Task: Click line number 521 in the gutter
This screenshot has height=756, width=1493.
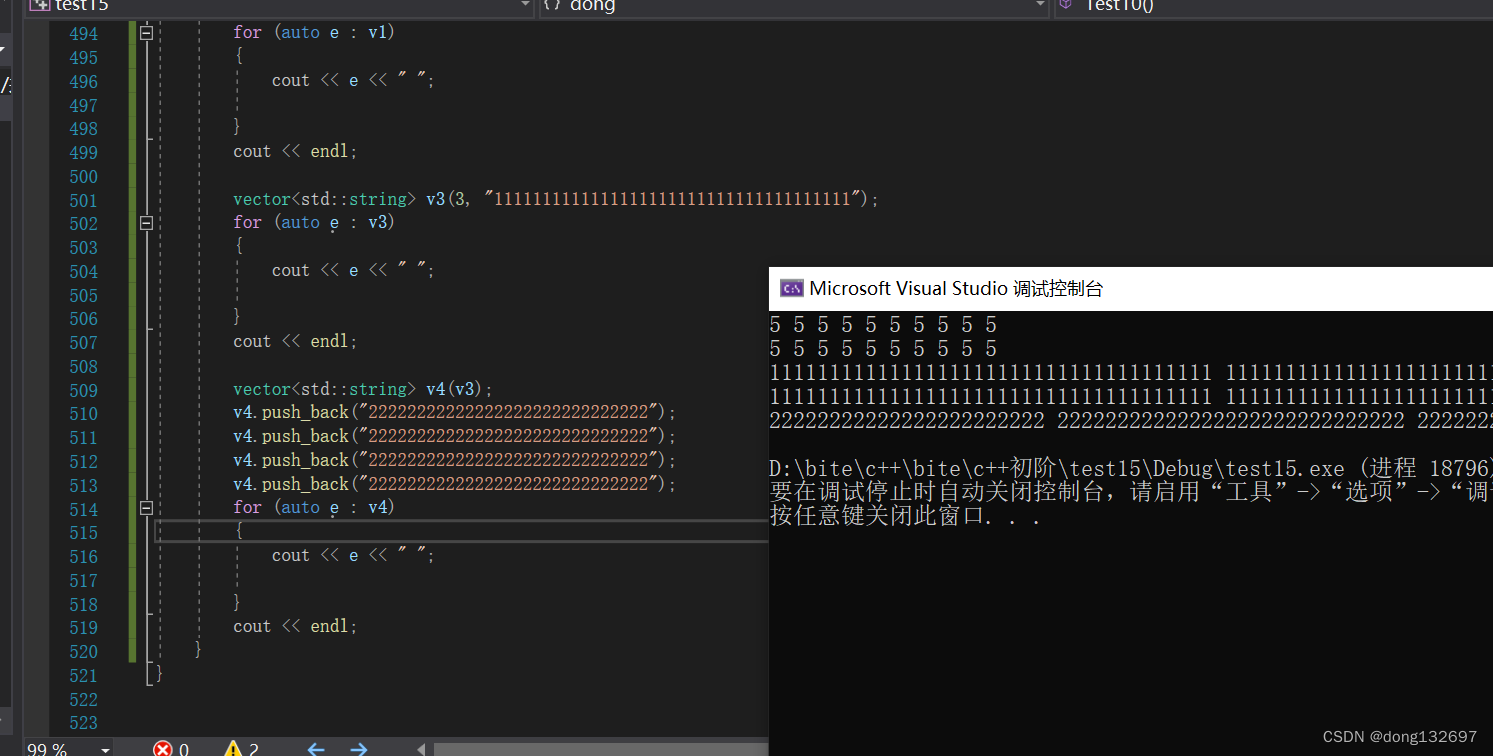Action: [84, 675]
